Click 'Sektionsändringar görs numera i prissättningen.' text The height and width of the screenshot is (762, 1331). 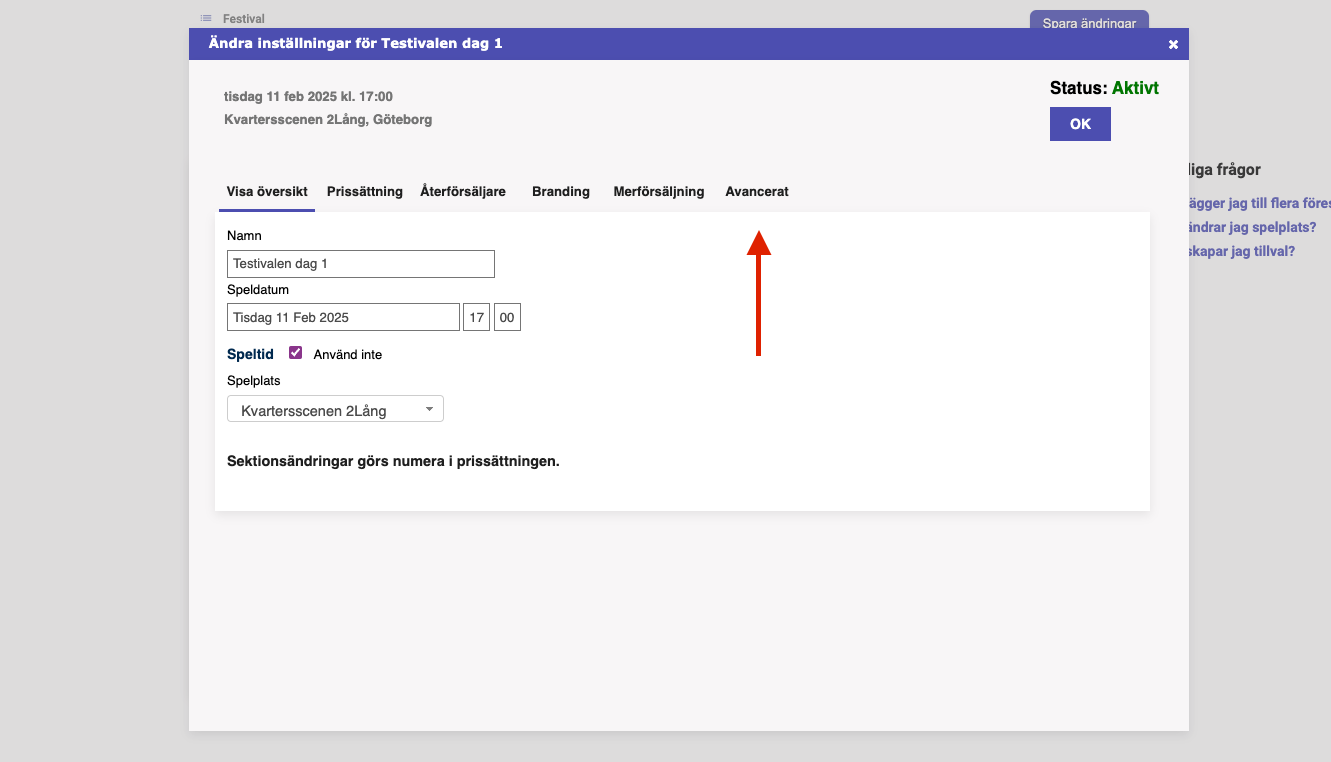point(393,461)
